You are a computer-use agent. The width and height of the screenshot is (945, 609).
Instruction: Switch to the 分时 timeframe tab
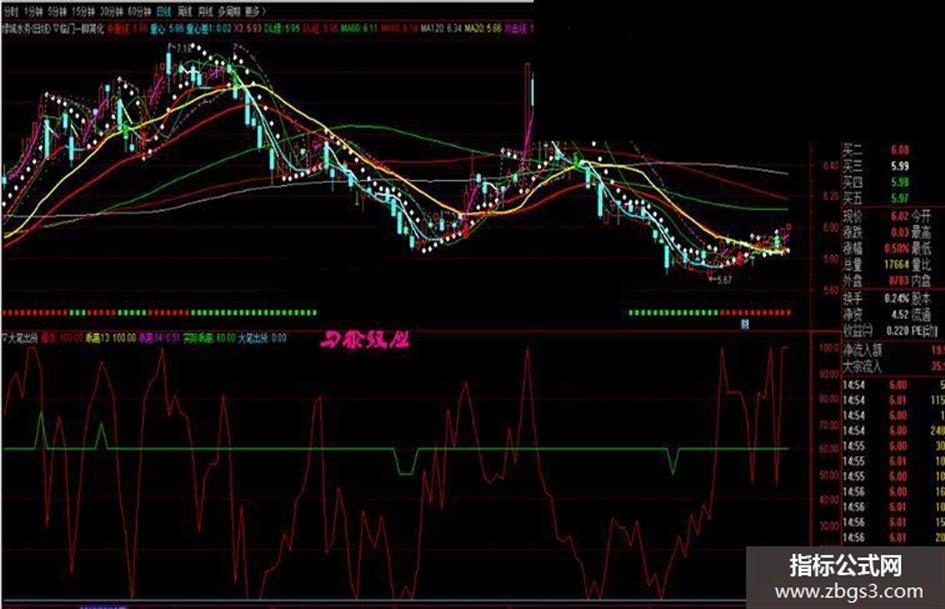click(11, 11)
